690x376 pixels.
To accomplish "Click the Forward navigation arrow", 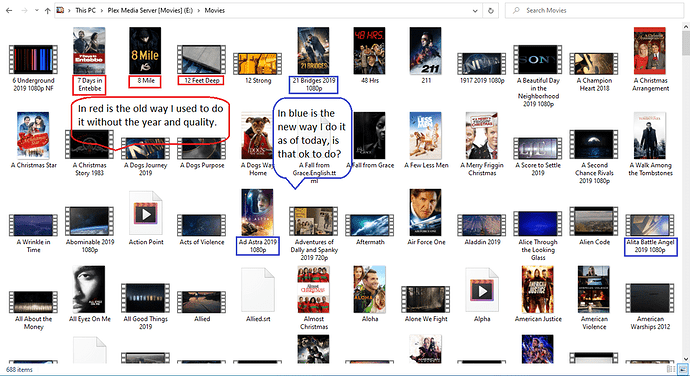I will coord(24,11).
